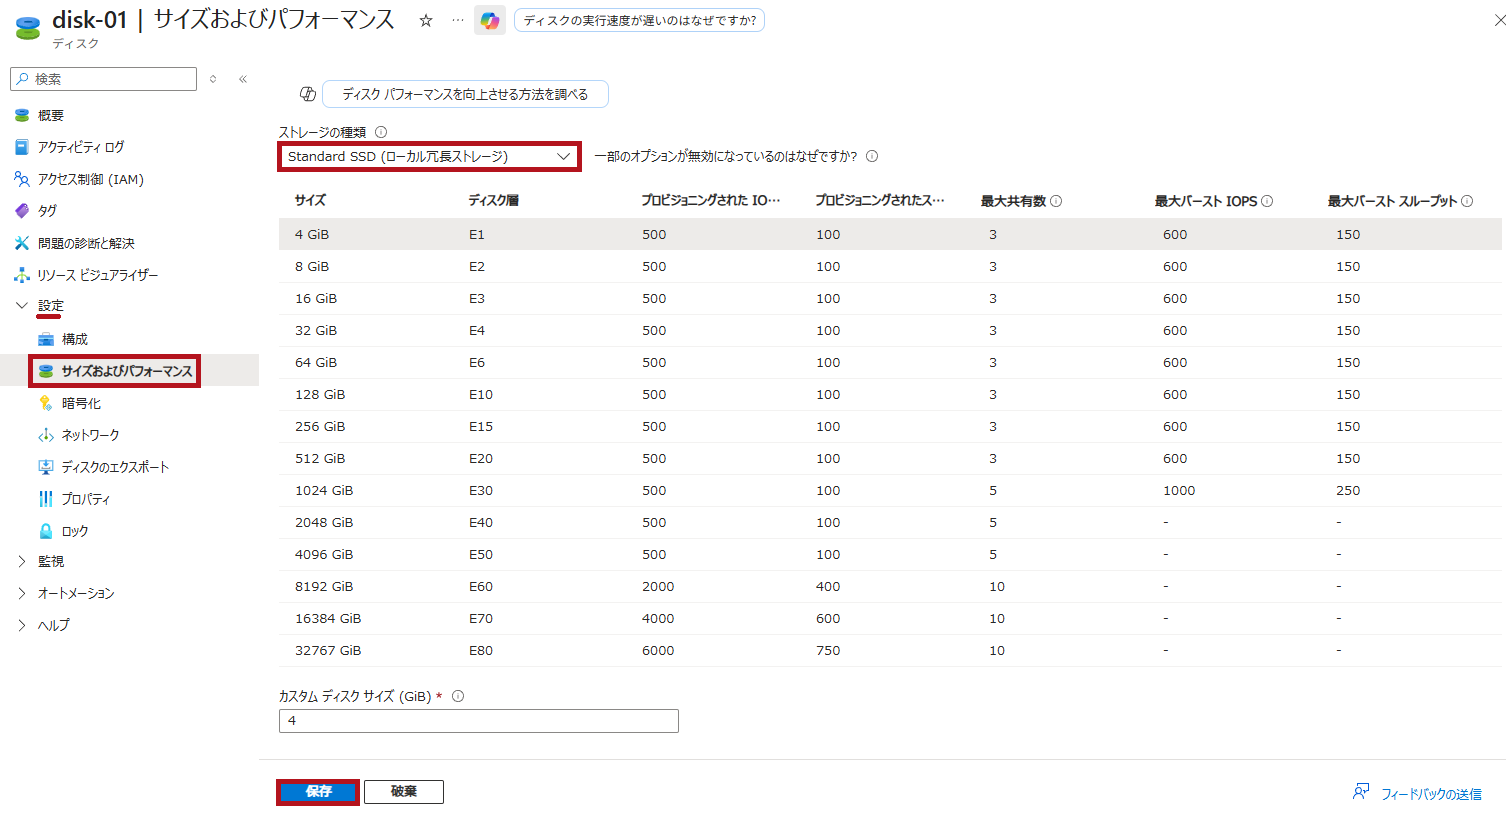Launch Copilot from the top bar
Screen dimensions: 1506x820
coord(489,20)
